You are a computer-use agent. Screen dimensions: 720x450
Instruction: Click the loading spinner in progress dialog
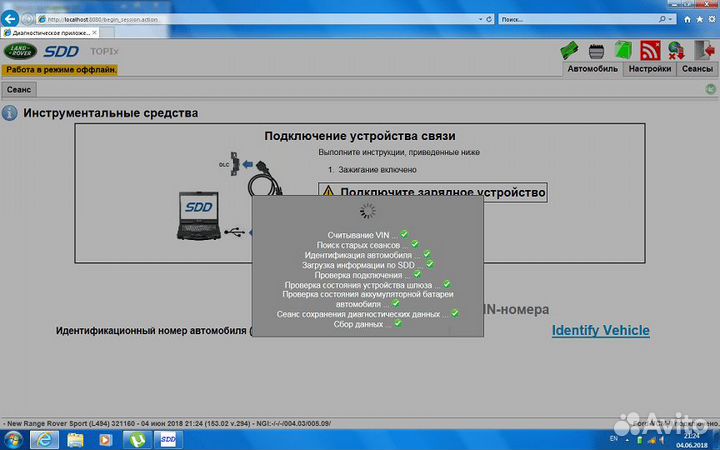(367, 211)
